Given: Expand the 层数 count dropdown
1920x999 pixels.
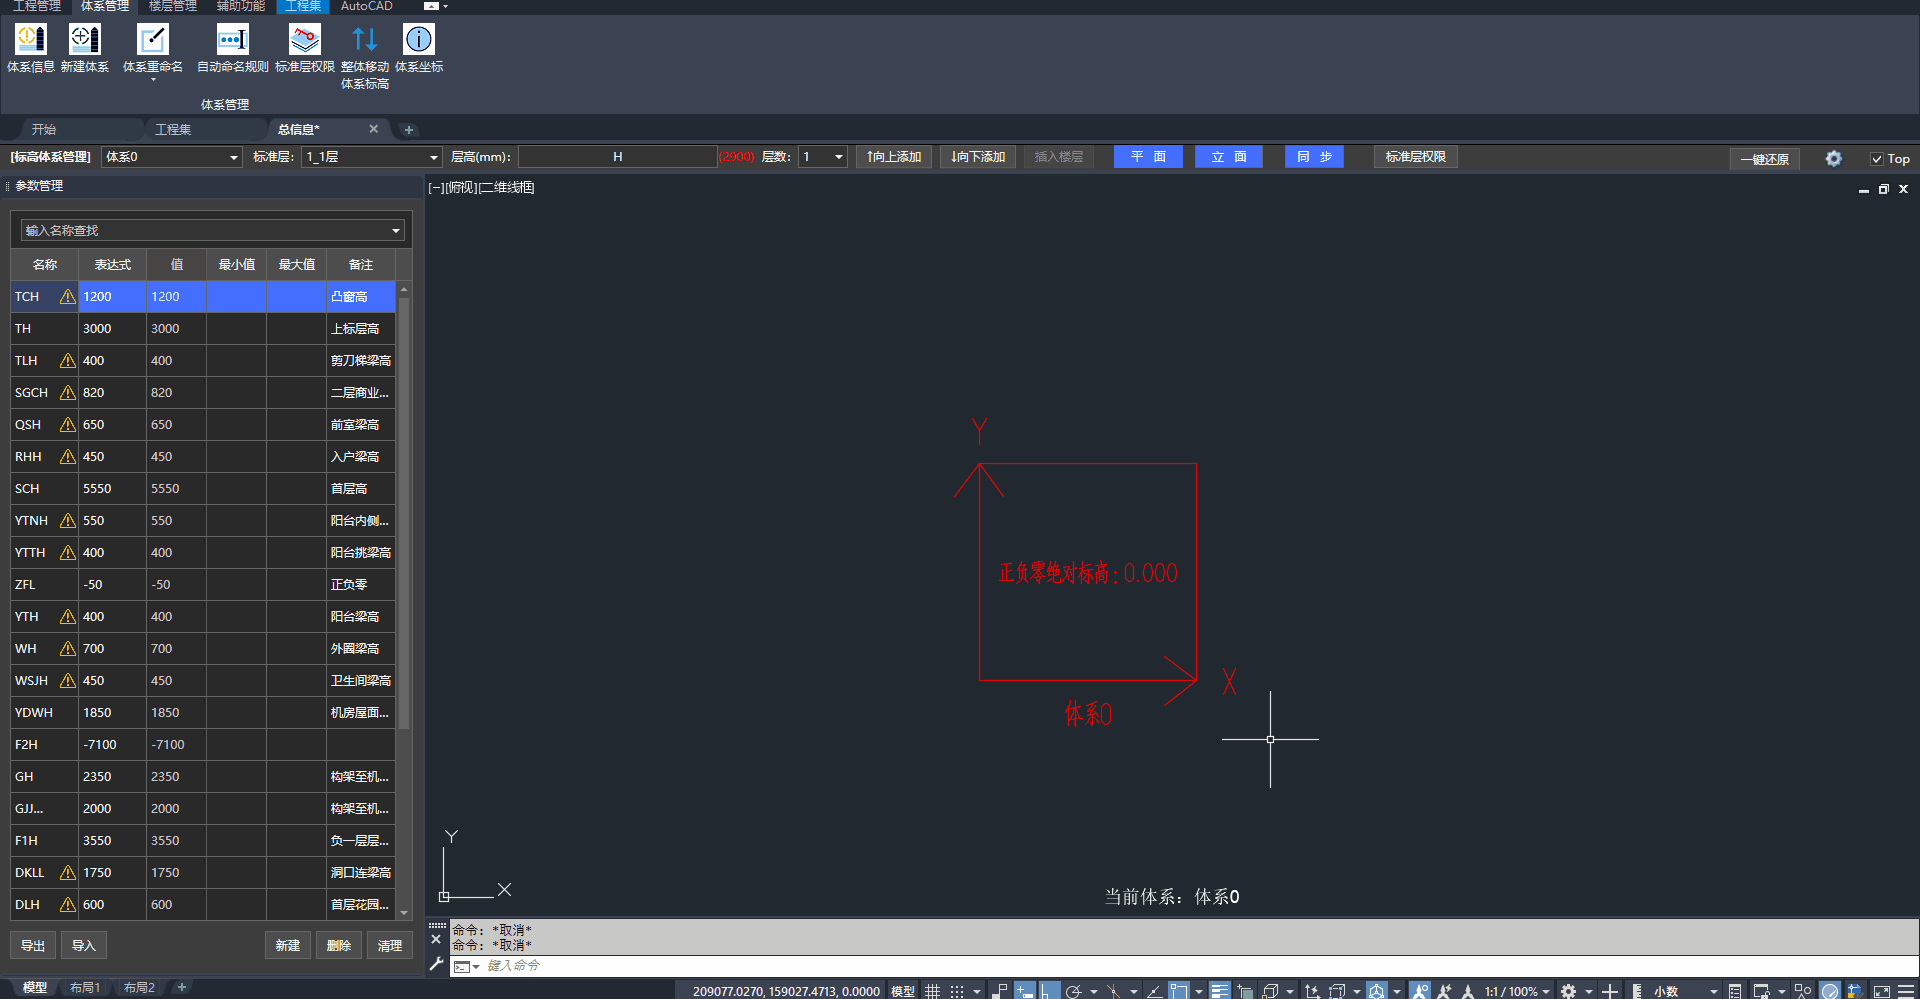Looking at the screenshot, I should click(838, 157).
